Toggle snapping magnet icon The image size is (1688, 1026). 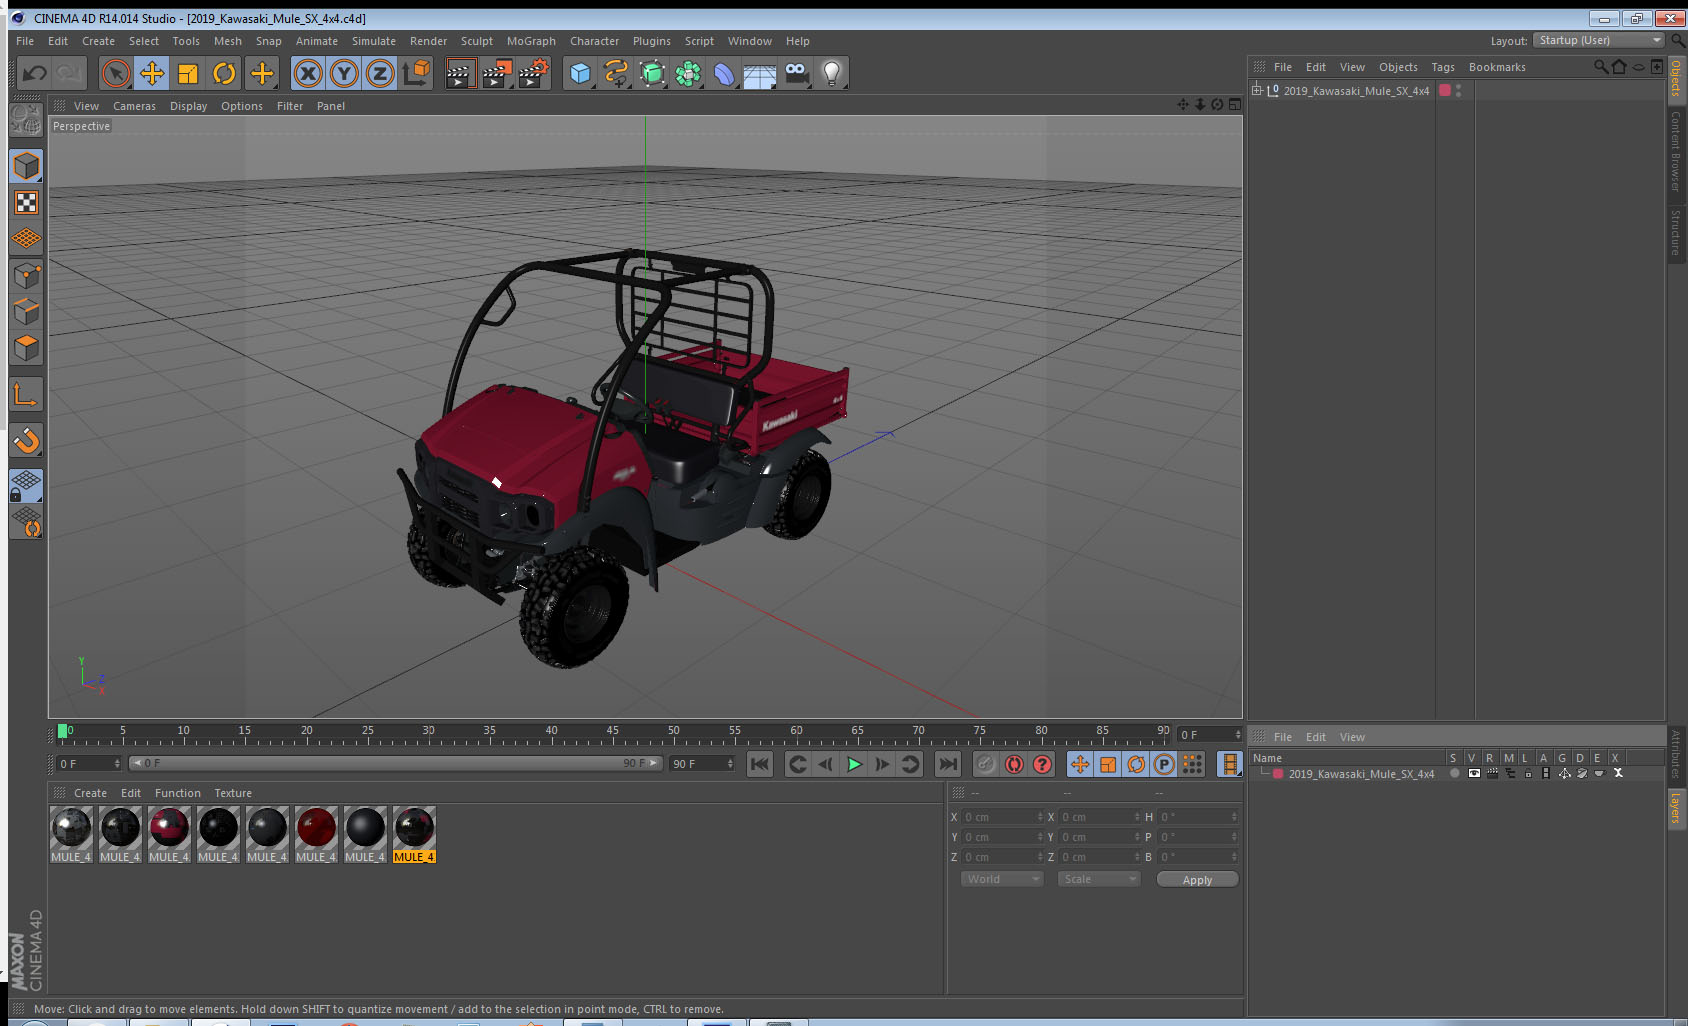pyautogui.click(x=26, y=440)
